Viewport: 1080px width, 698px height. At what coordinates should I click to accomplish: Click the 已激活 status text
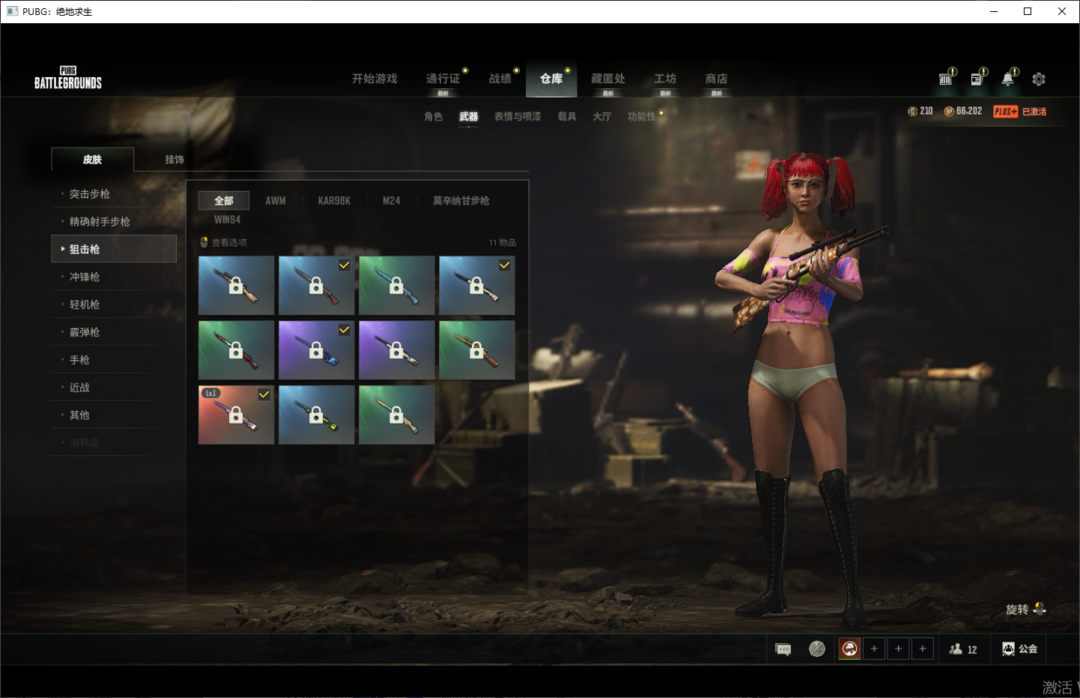1034,112
